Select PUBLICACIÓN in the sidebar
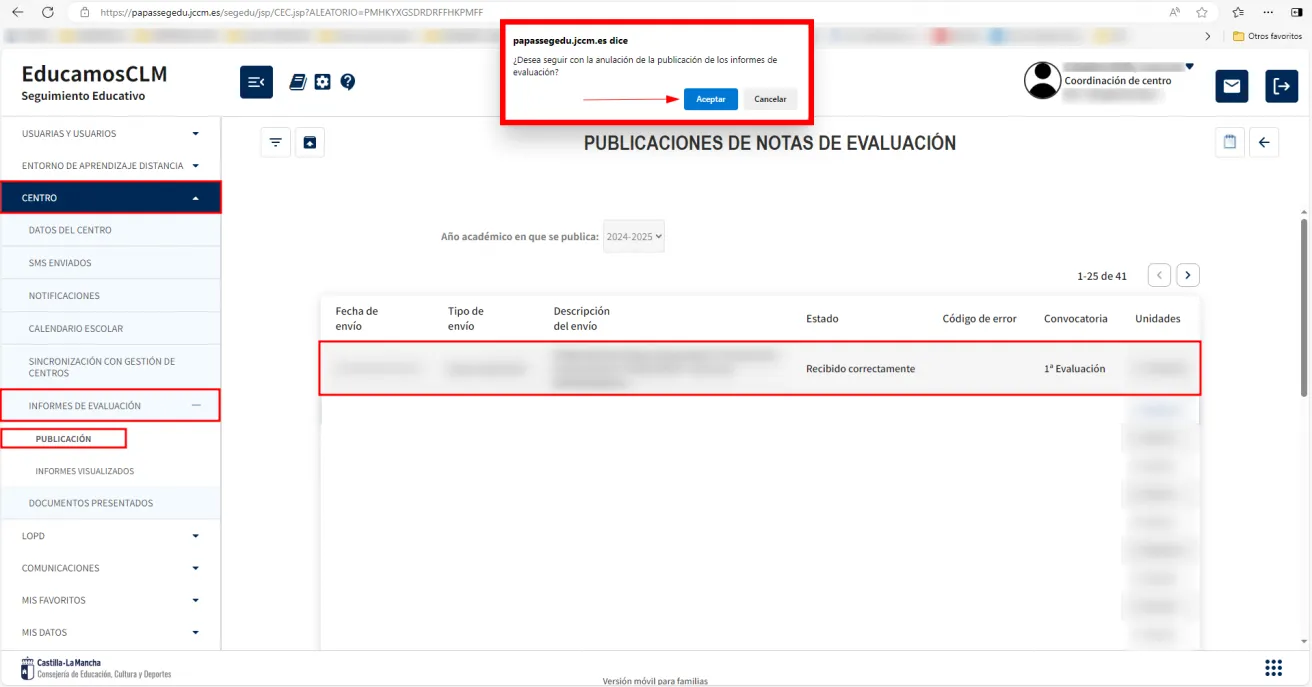This screenshot has width=1312, height=687. 64,438
